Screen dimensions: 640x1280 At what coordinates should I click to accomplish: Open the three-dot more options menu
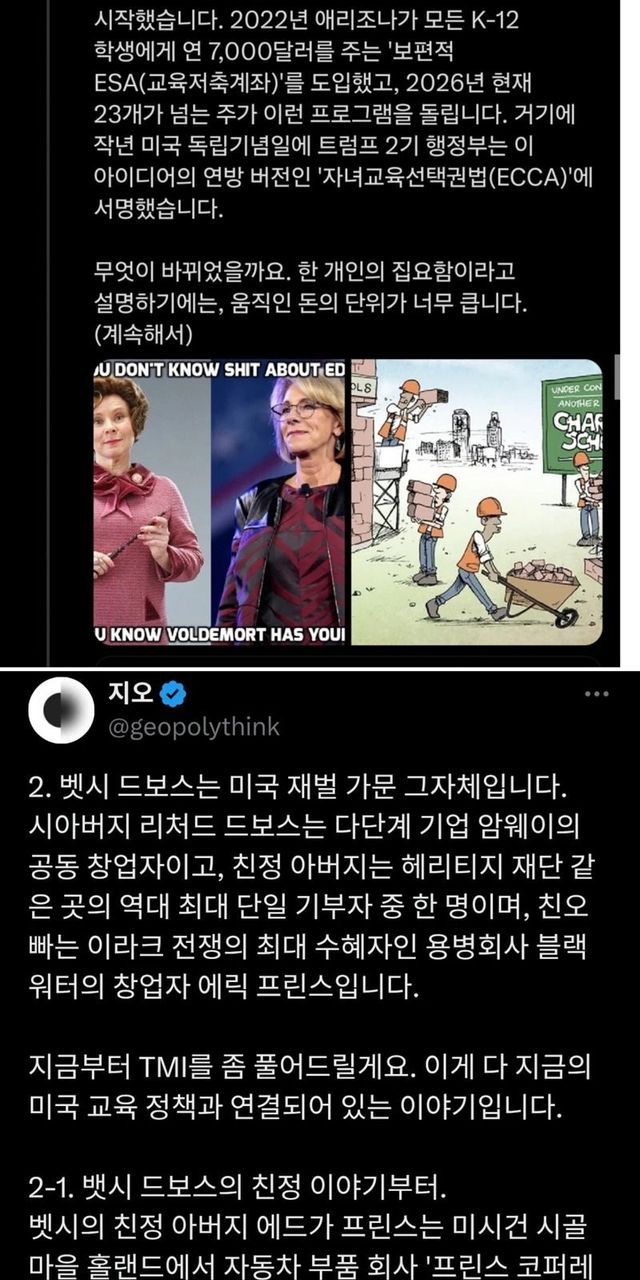pyautogui.click(x=596, y=694)
